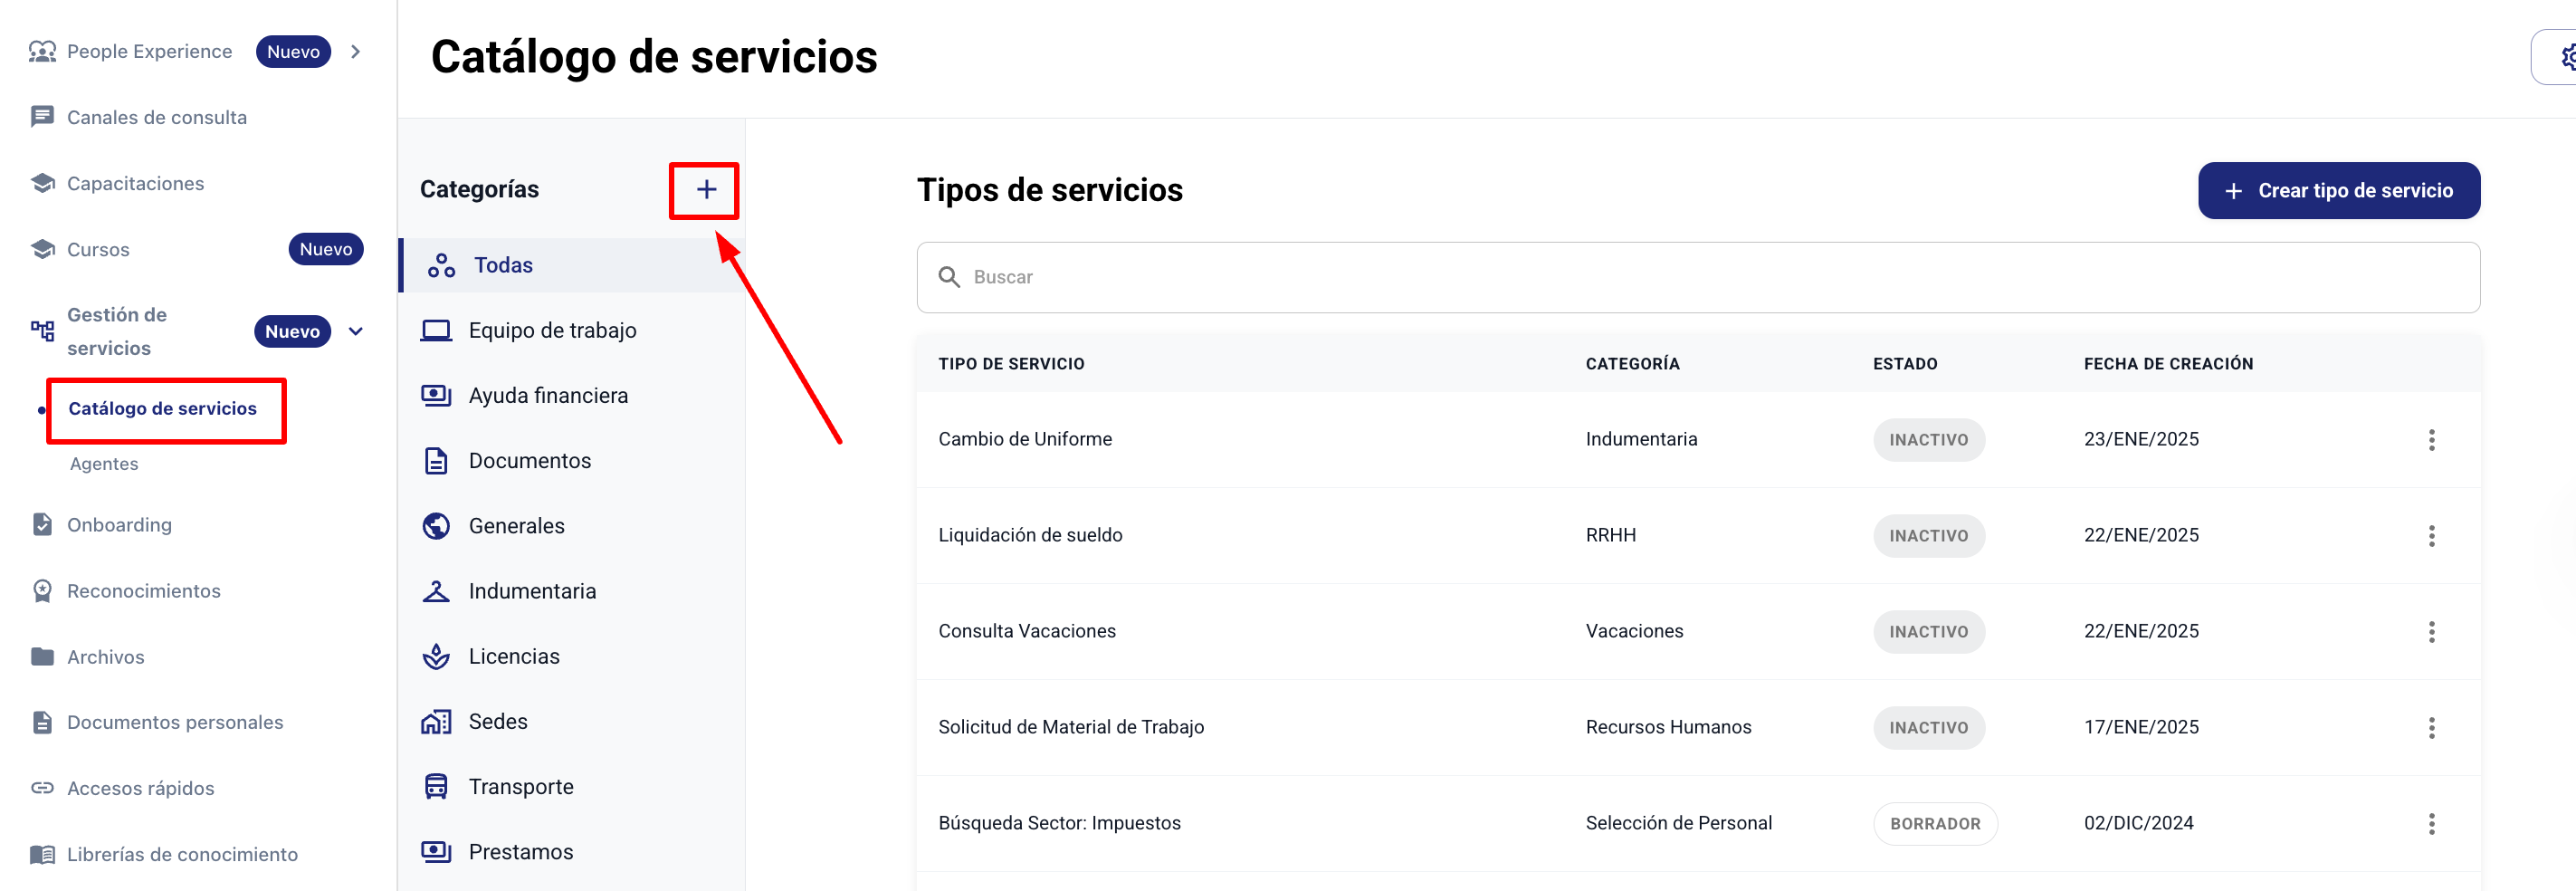Go to Archivos in sidebar
The image size is (2576, 891).
tap(105, 657)
